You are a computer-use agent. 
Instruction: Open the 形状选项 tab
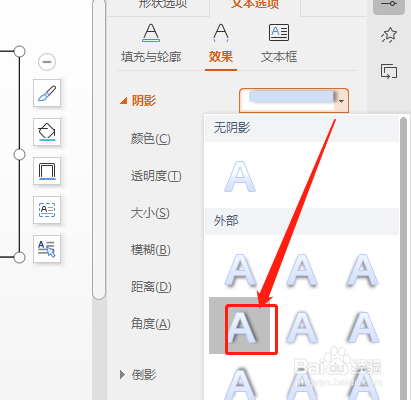point(163,4)
